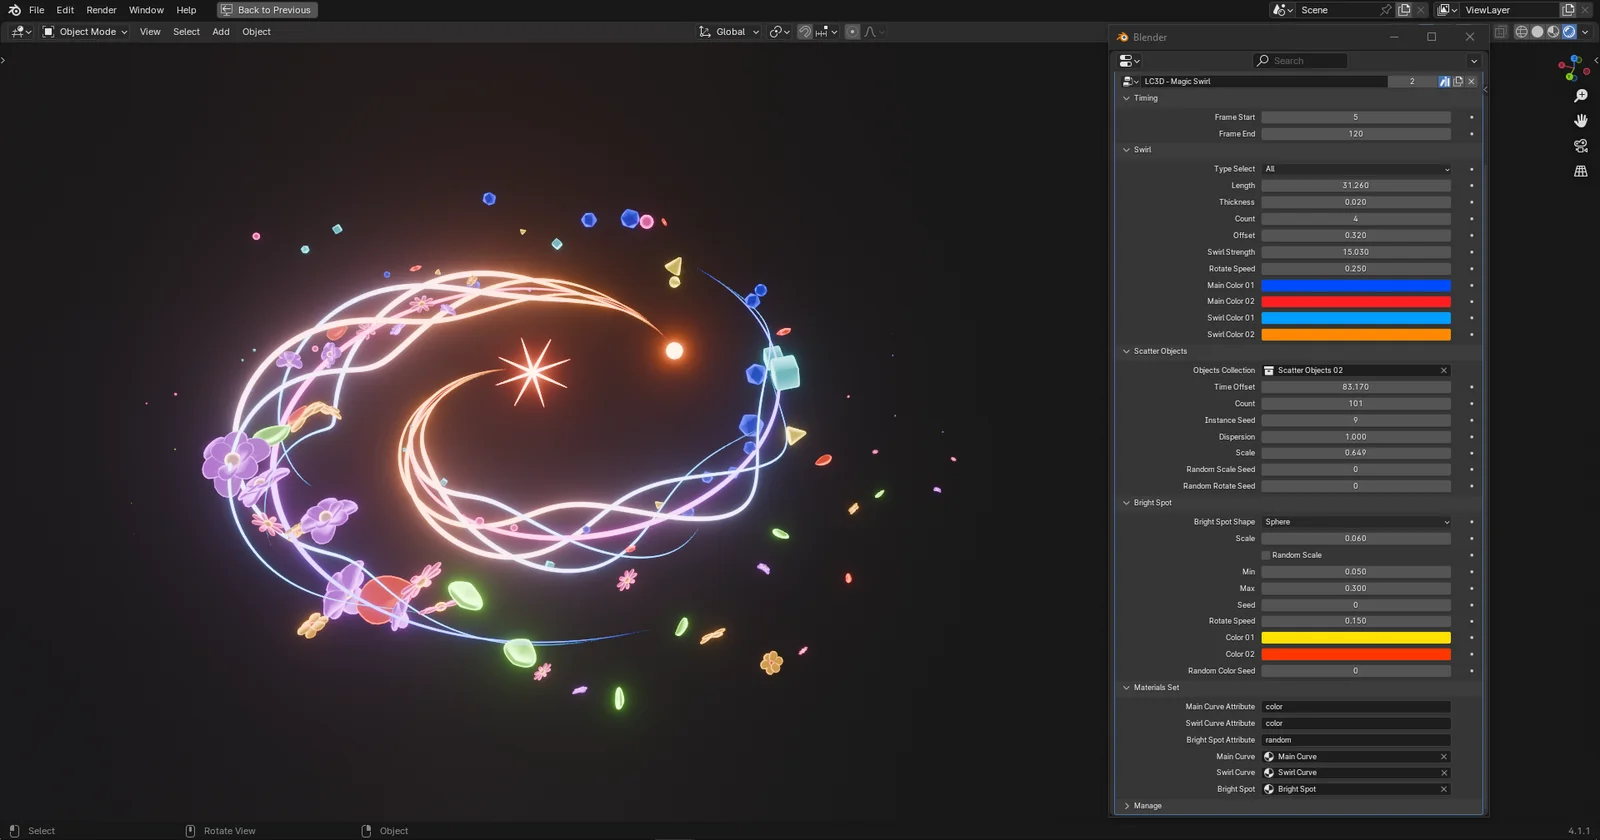
Task: Expand the Manage section
Action: (x=1146, y=806)
